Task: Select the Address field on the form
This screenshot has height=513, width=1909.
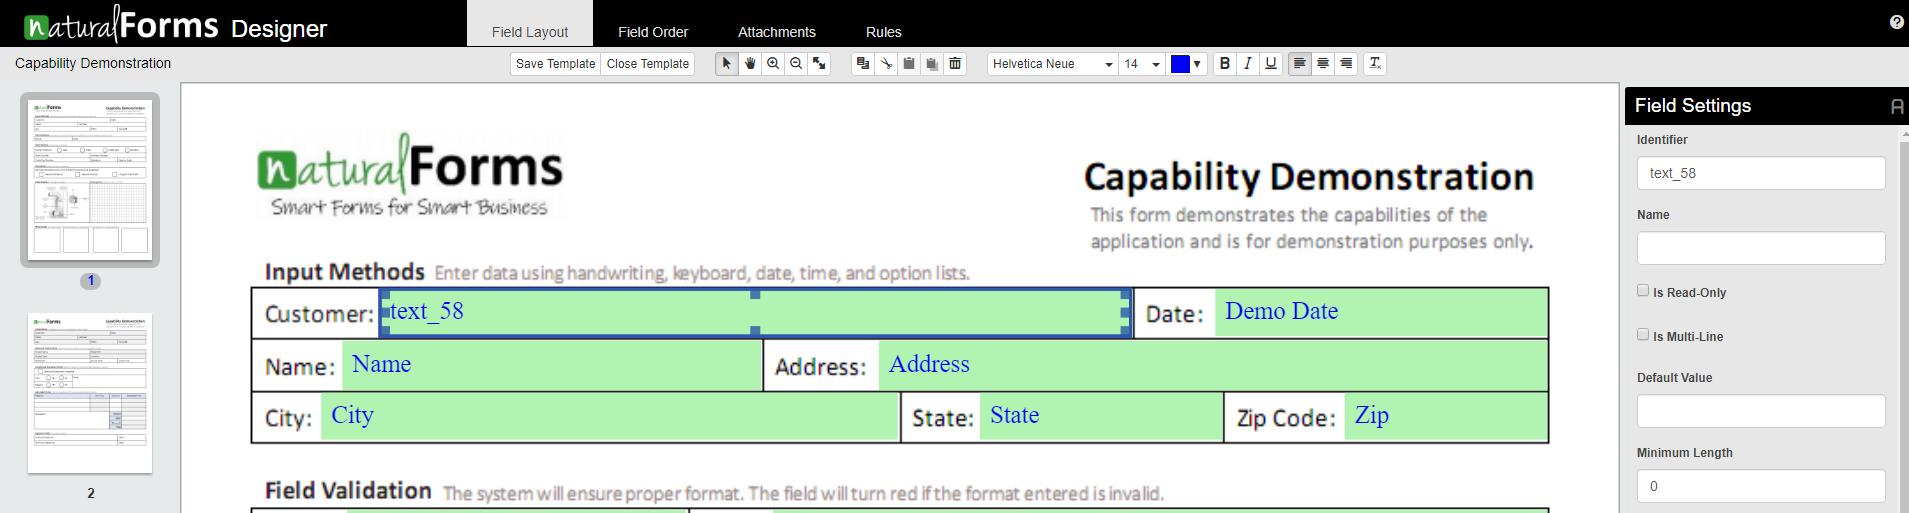Action: (1213, 365)
